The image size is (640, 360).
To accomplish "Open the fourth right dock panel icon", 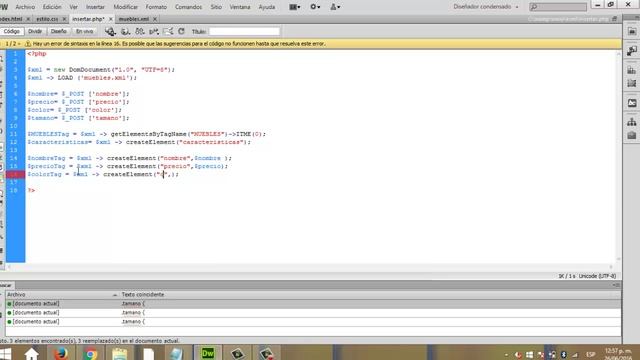I will click(631, 84).
